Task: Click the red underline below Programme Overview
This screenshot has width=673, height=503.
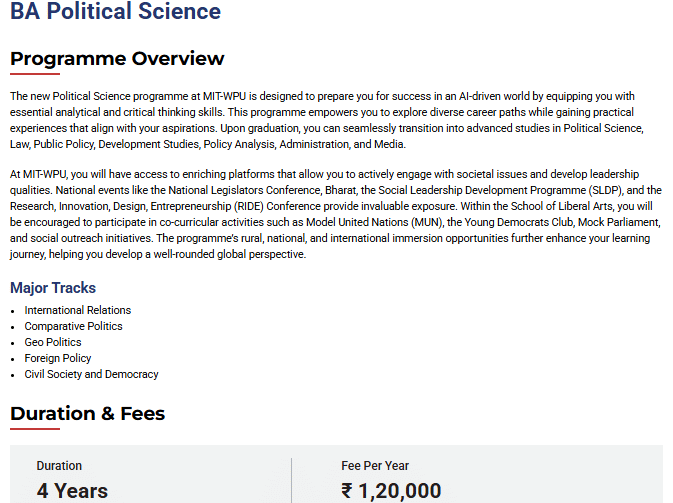Action: (x=35, y=74)
